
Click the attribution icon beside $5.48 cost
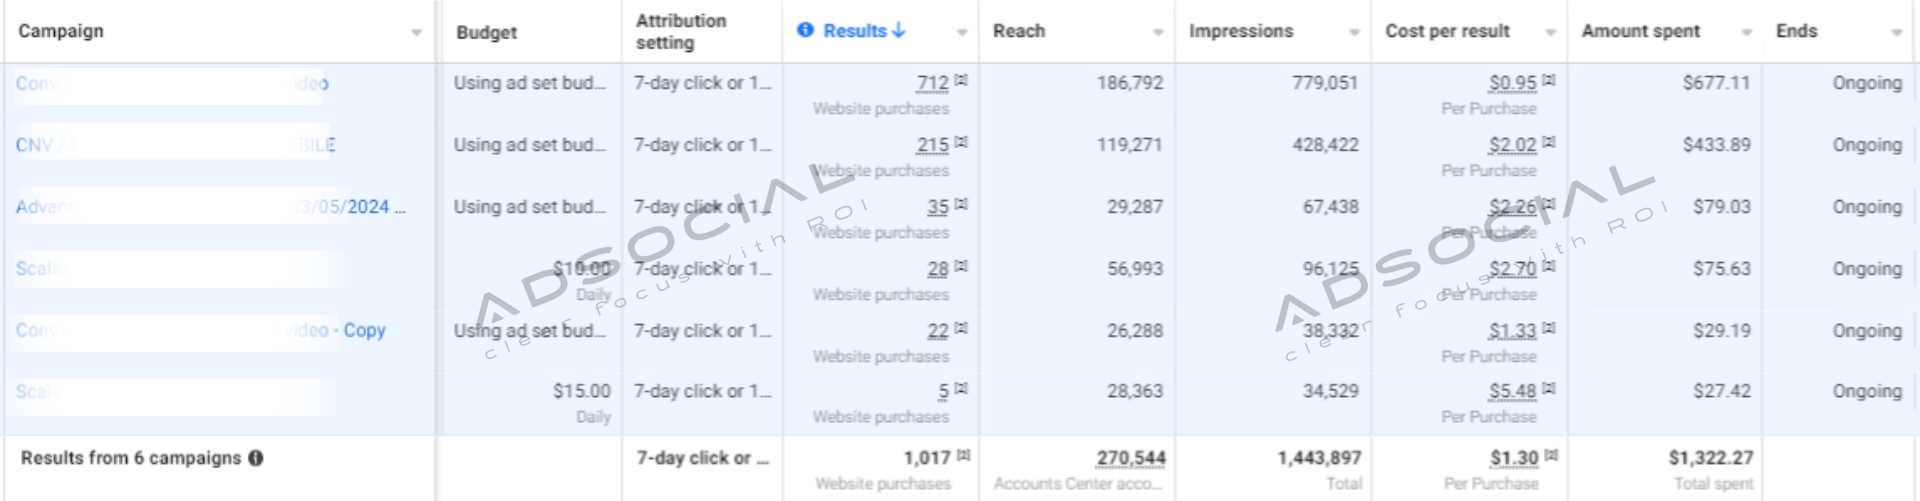1549,389
